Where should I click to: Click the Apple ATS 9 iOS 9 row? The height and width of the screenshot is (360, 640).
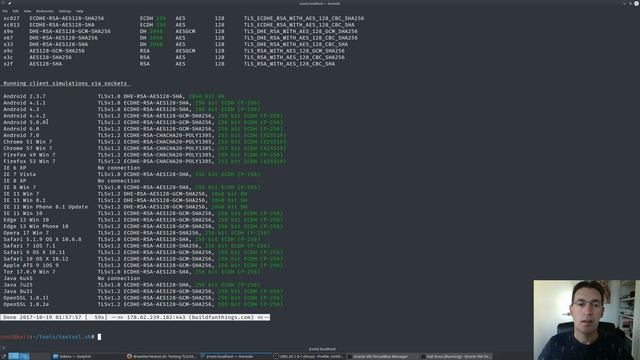[x=143, y=265]
